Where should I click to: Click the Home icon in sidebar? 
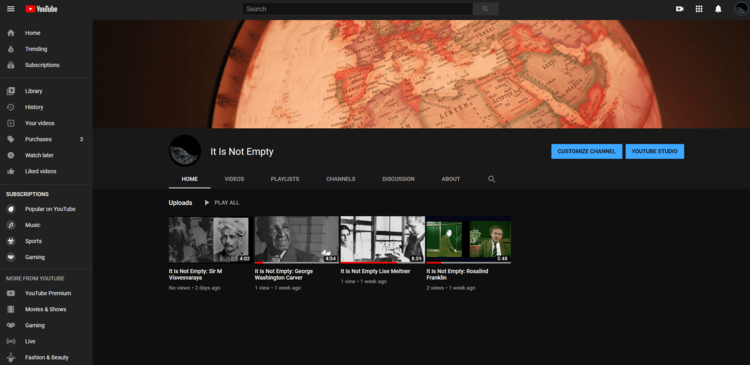coord(11,33)
